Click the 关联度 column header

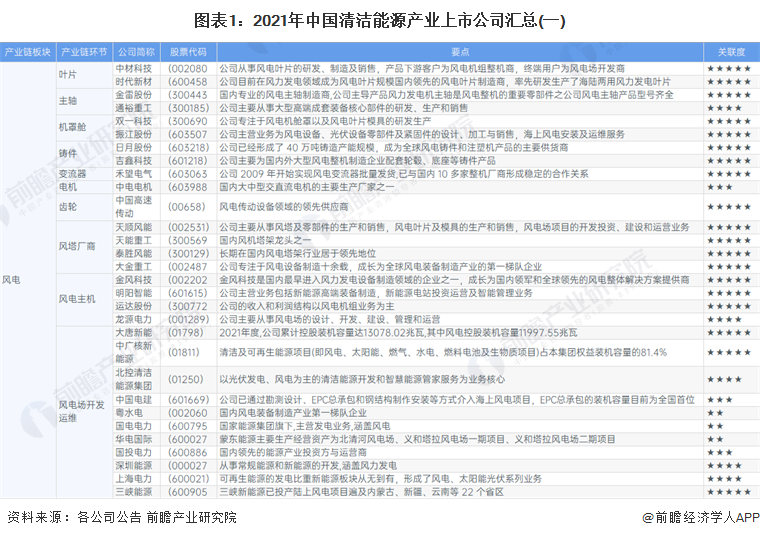click(731, 52)
